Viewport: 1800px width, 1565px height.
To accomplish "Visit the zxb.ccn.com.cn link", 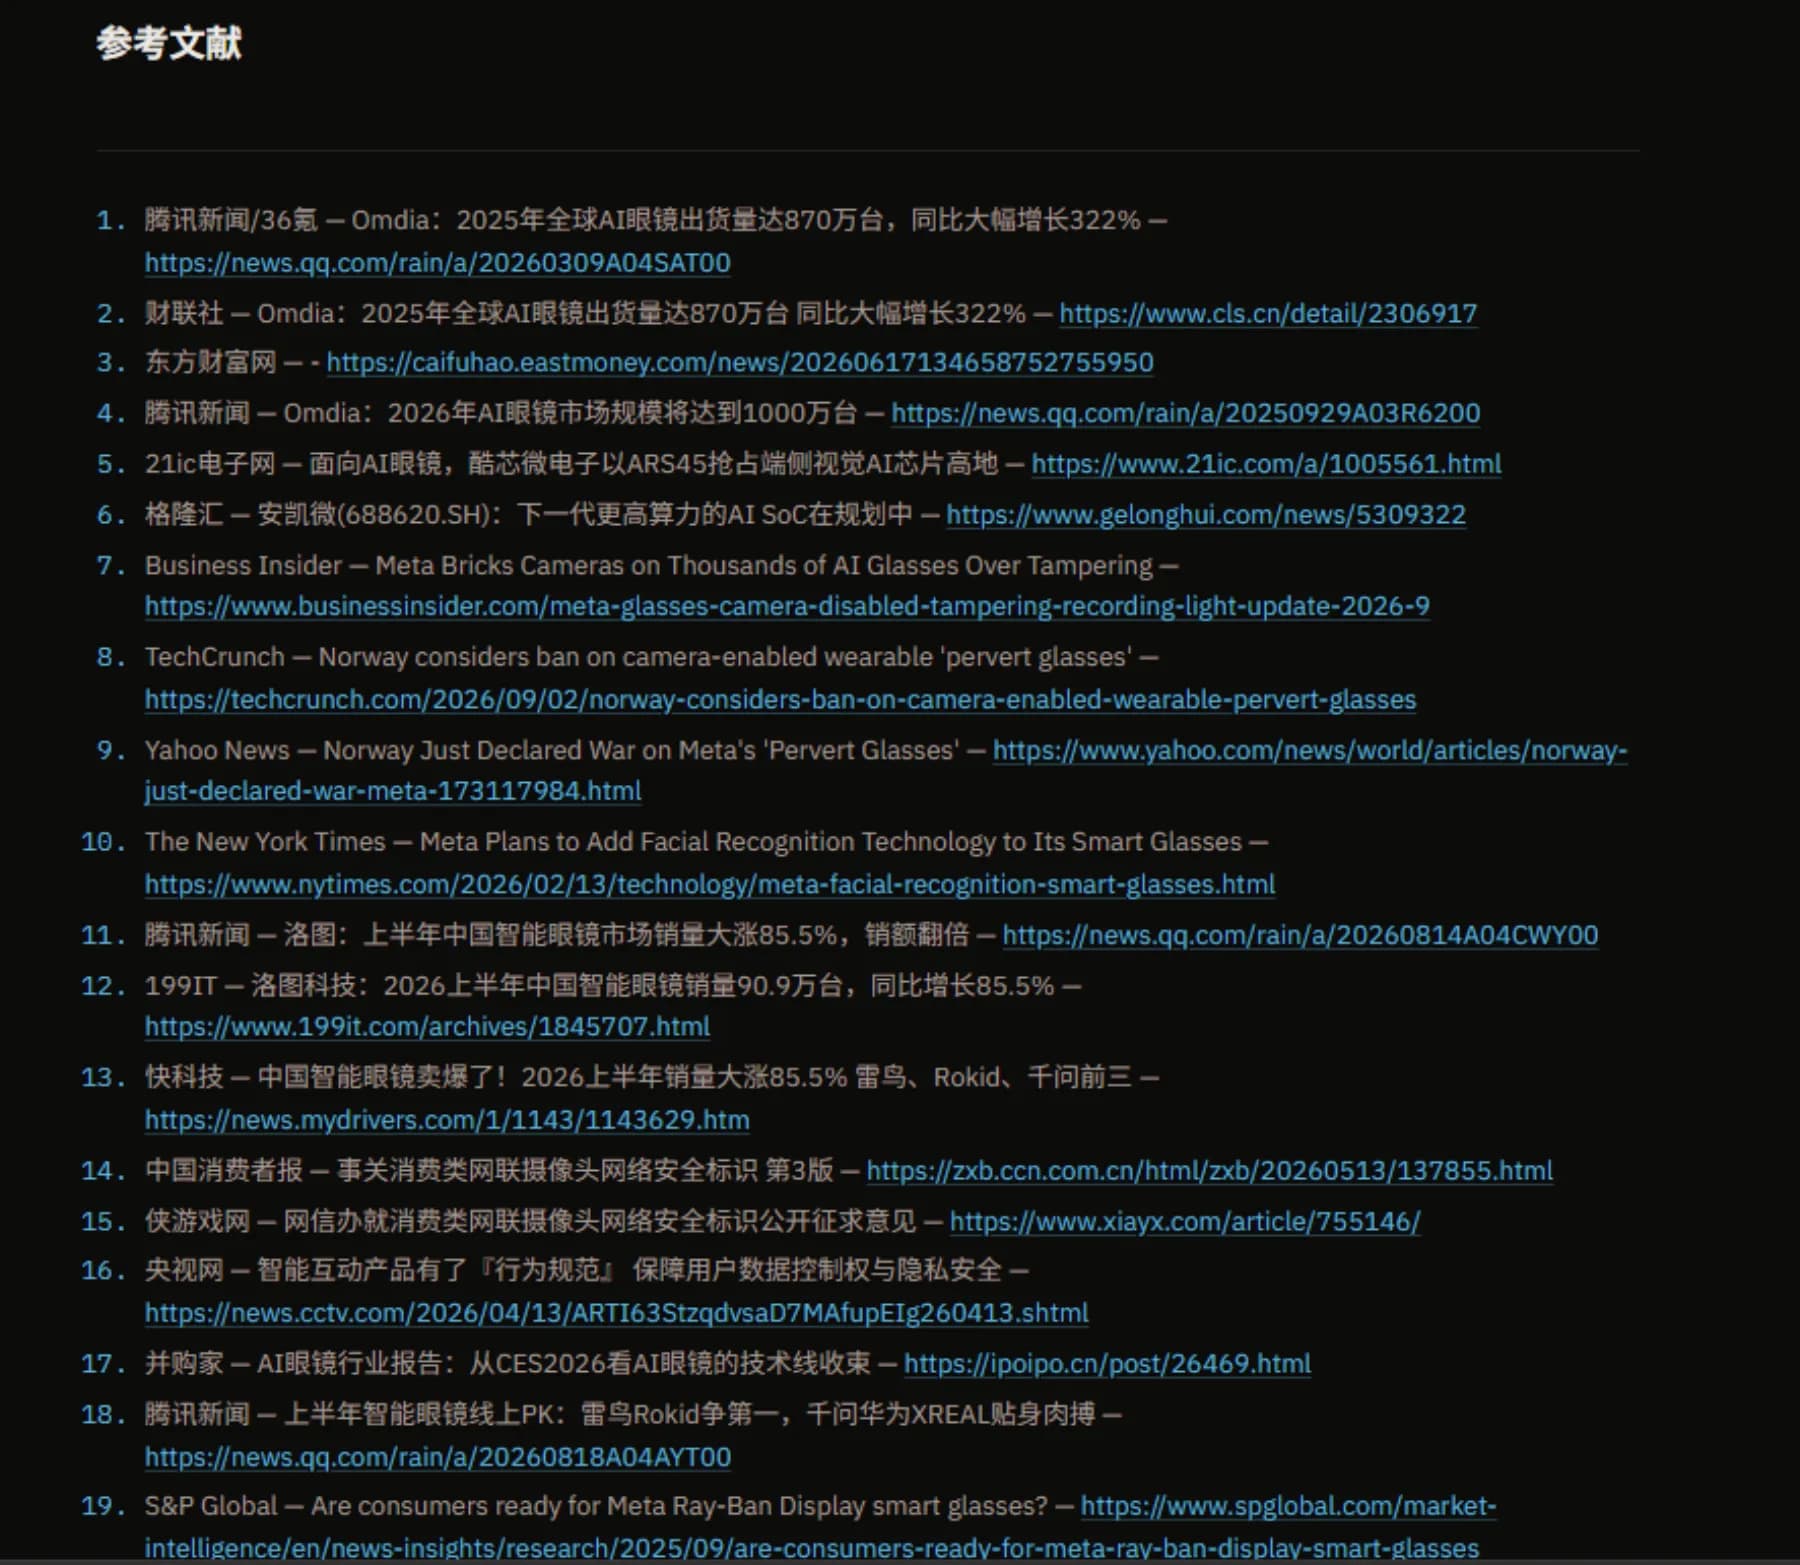I will coord(1210,1171).
